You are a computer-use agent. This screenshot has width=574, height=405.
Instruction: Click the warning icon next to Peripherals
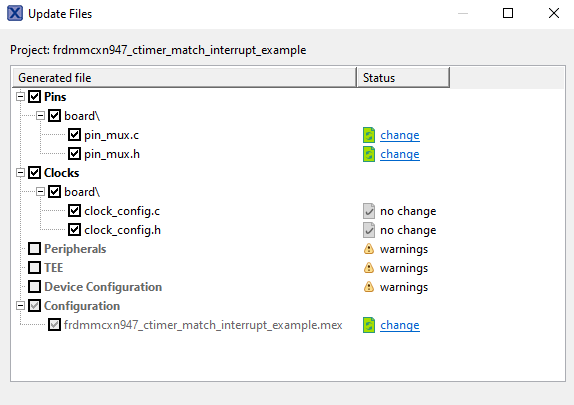point(369,249)
